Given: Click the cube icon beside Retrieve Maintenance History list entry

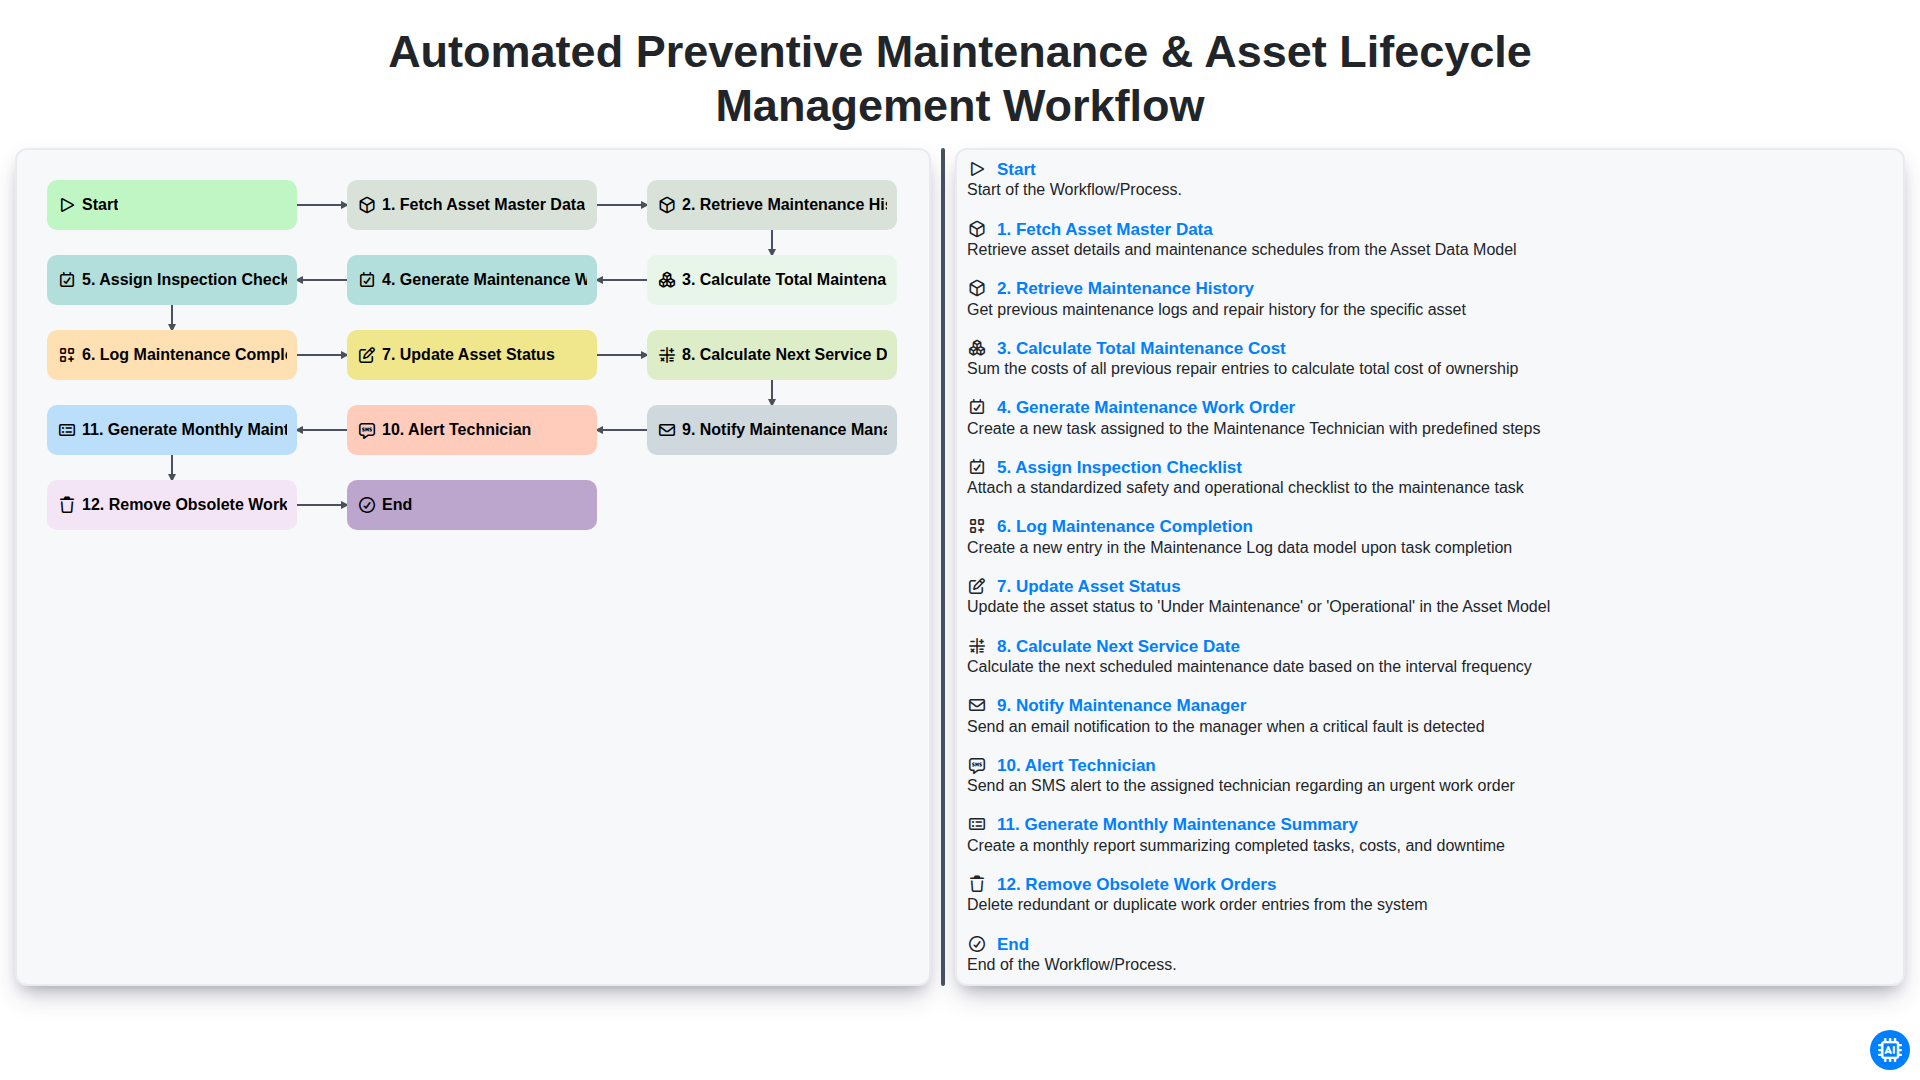Looking at the screenshot, I should [x=977, y=288].
